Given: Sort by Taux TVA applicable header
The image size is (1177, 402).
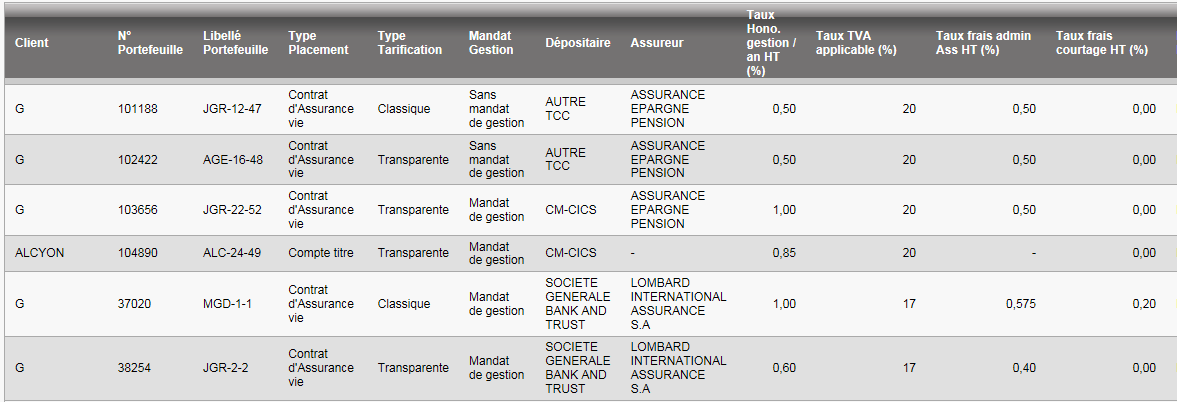Looking at the screenshot, I should point(856,43).
